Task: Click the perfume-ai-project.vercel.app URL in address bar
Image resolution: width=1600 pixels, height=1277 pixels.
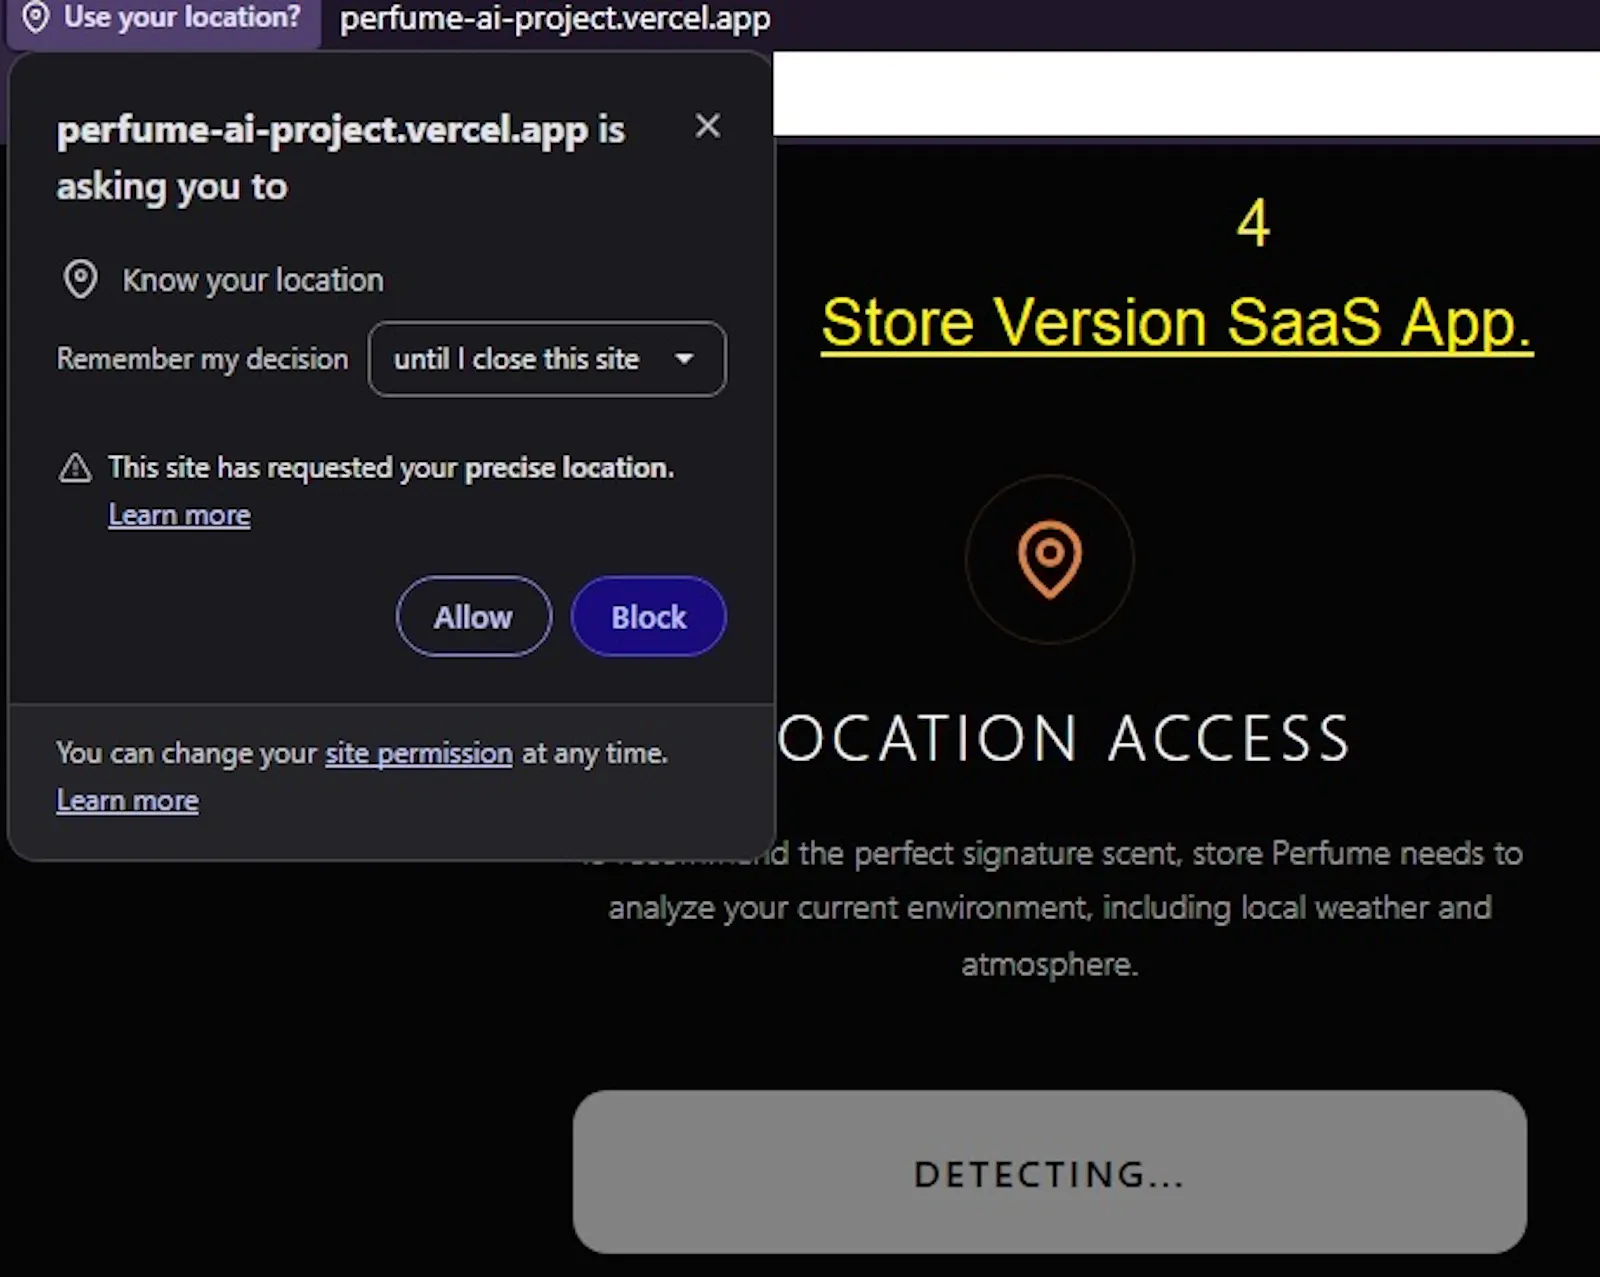Action: point(555,18)
